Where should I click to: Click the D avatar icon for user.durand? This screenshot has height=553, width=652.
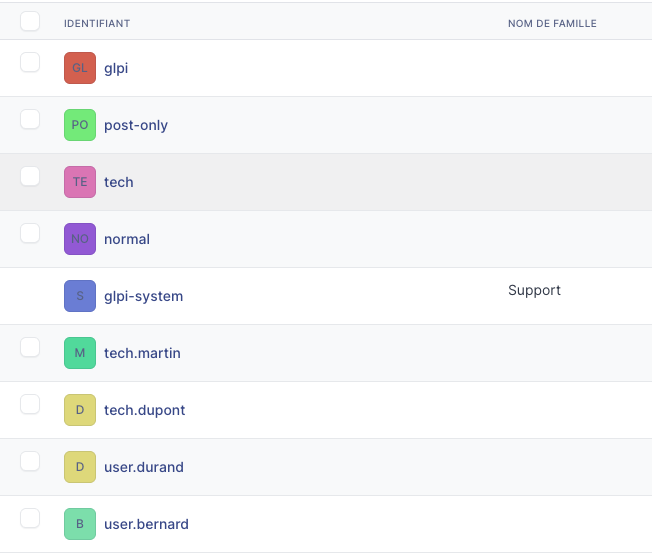(80, 467)
